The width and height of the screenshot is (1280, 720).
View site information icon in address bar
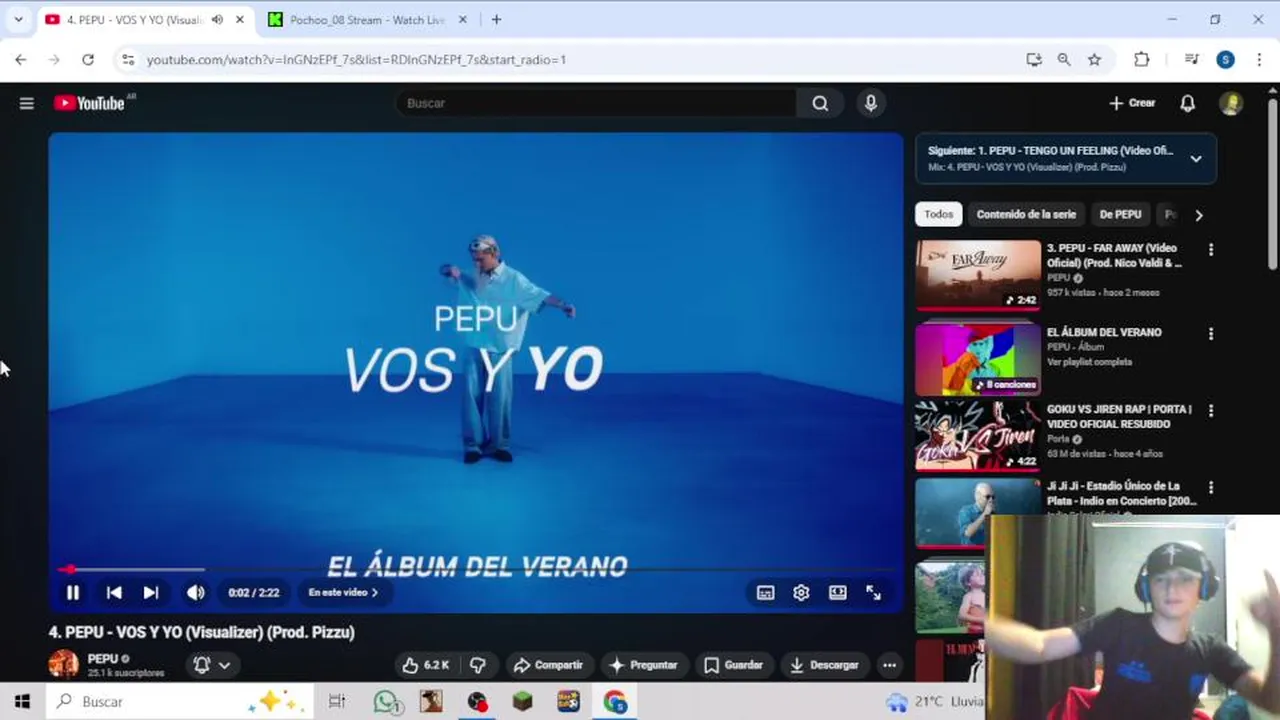[x=127, y=60]
